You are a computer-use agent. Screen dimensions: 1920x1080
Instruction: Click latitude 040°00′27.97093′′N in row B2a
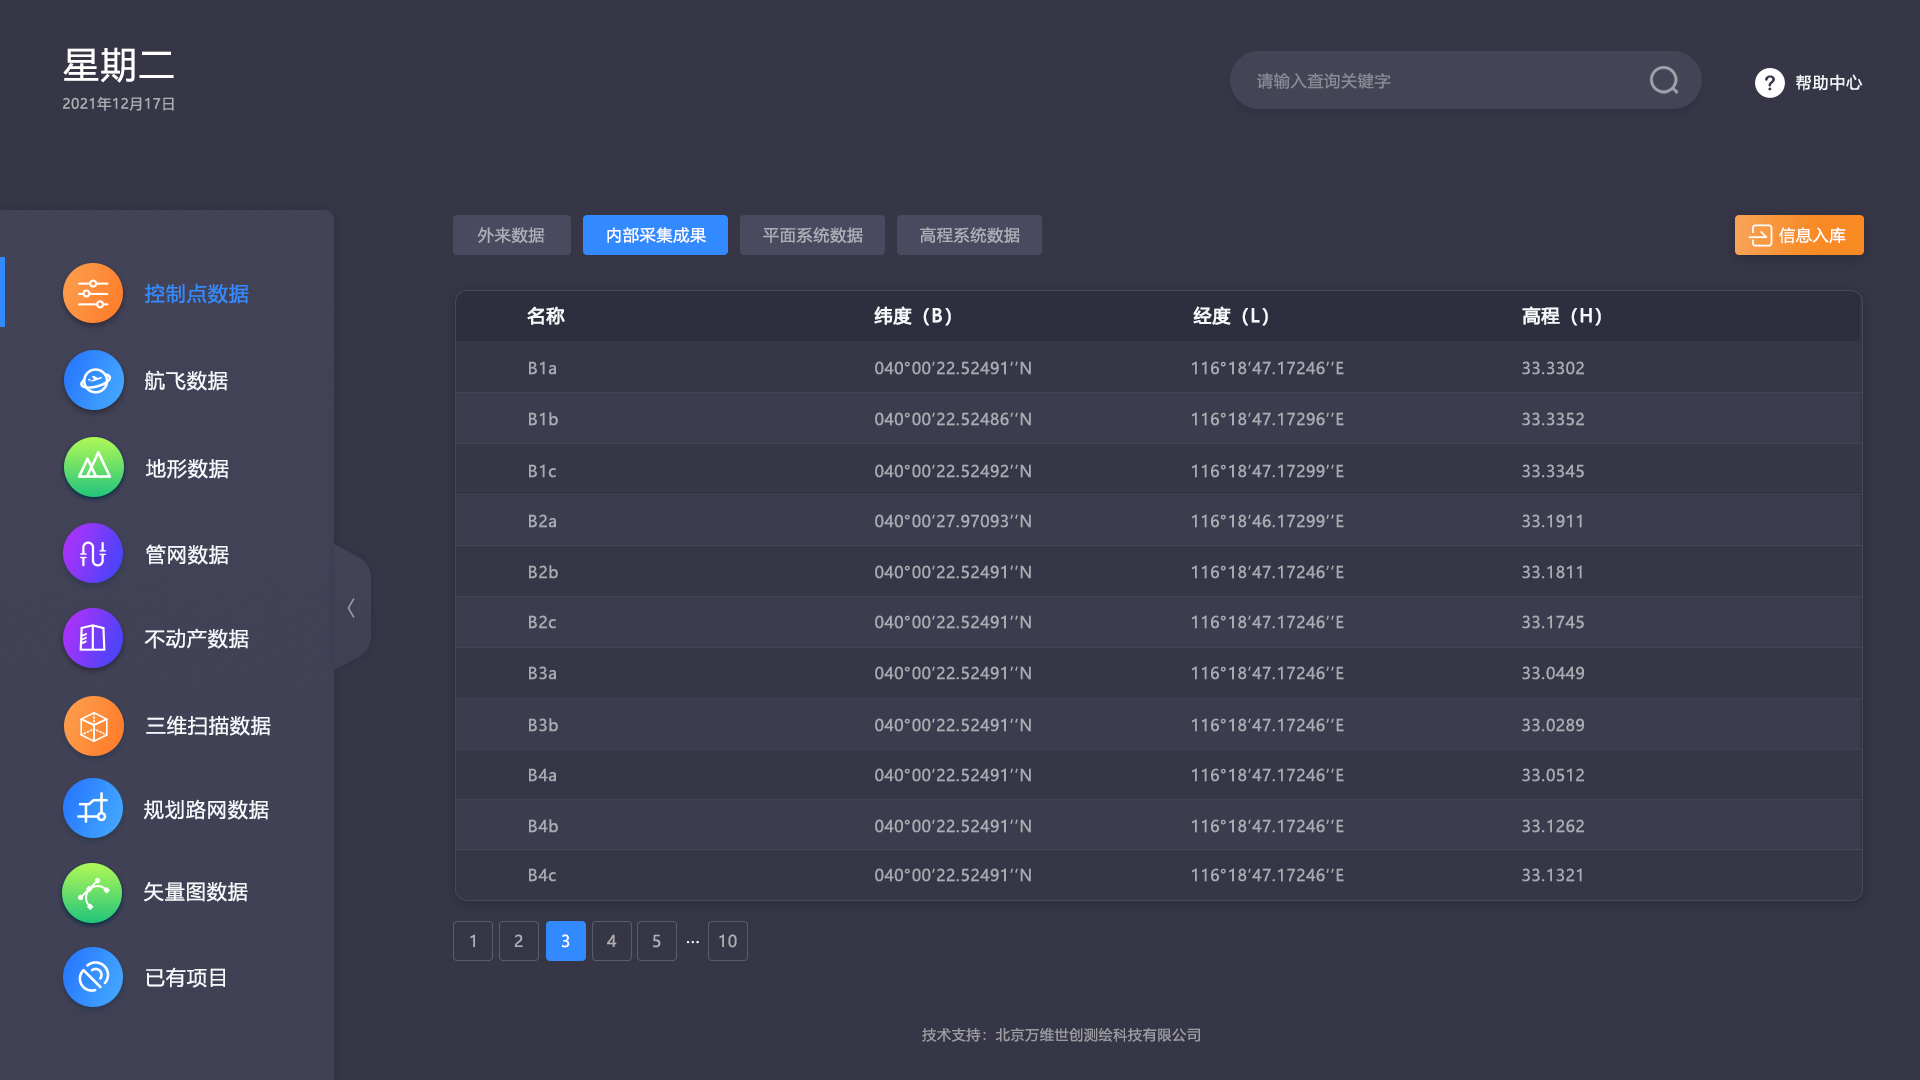click(x=953, y=521)
